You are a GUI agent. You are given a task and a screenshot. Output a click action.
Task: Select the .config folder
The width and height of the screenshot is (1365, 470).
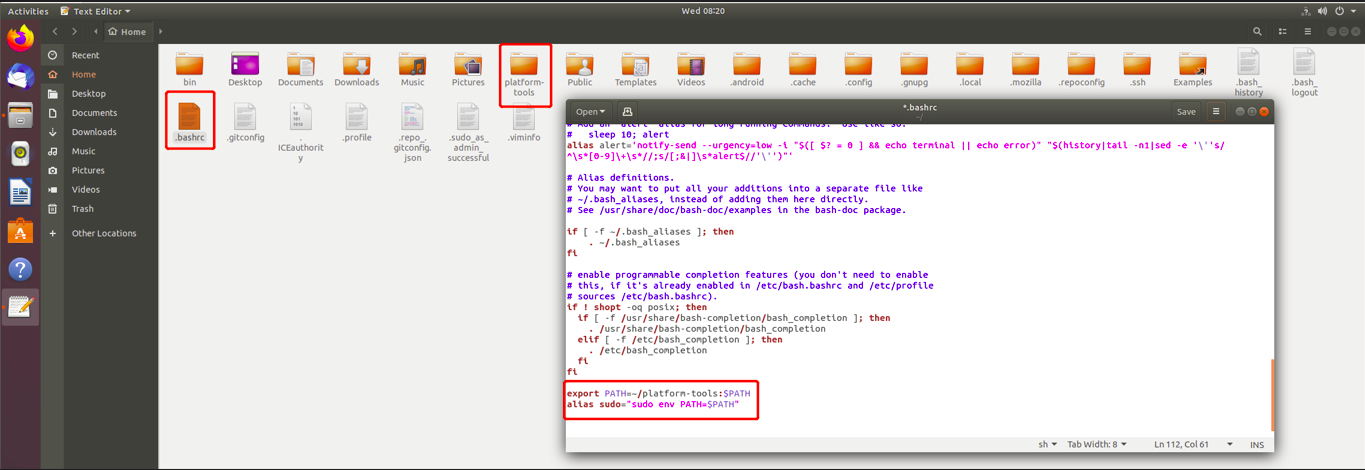(x=859, y=69)
